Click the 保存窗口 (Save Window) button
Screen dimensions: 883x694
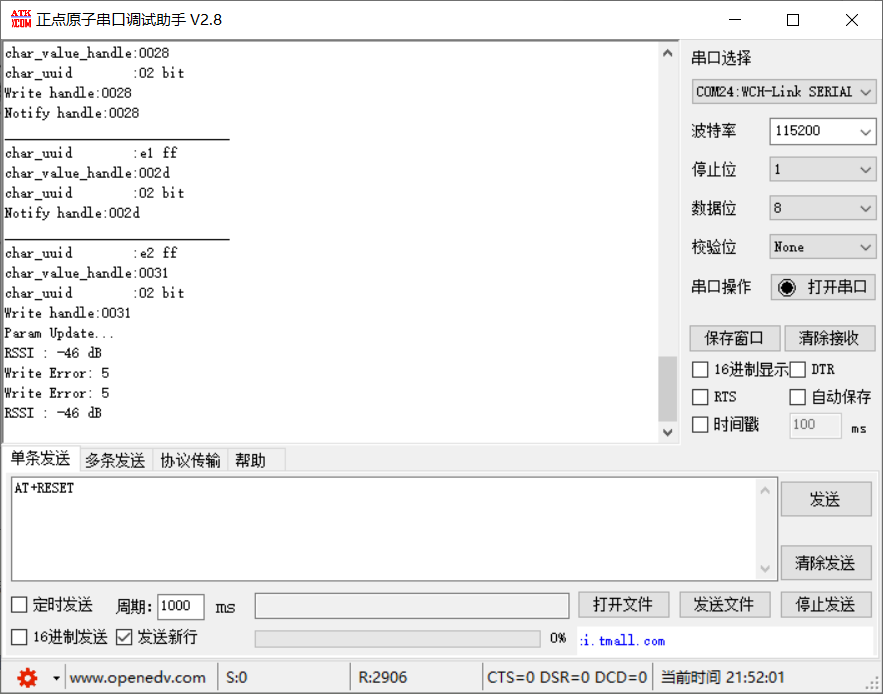734,338
